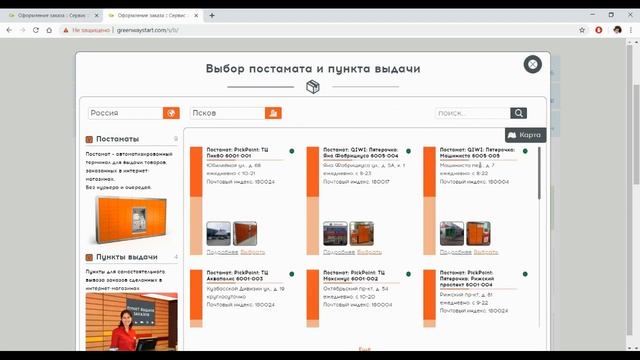
Task: Bookmark this page with the star
Action: coord(582,30)
